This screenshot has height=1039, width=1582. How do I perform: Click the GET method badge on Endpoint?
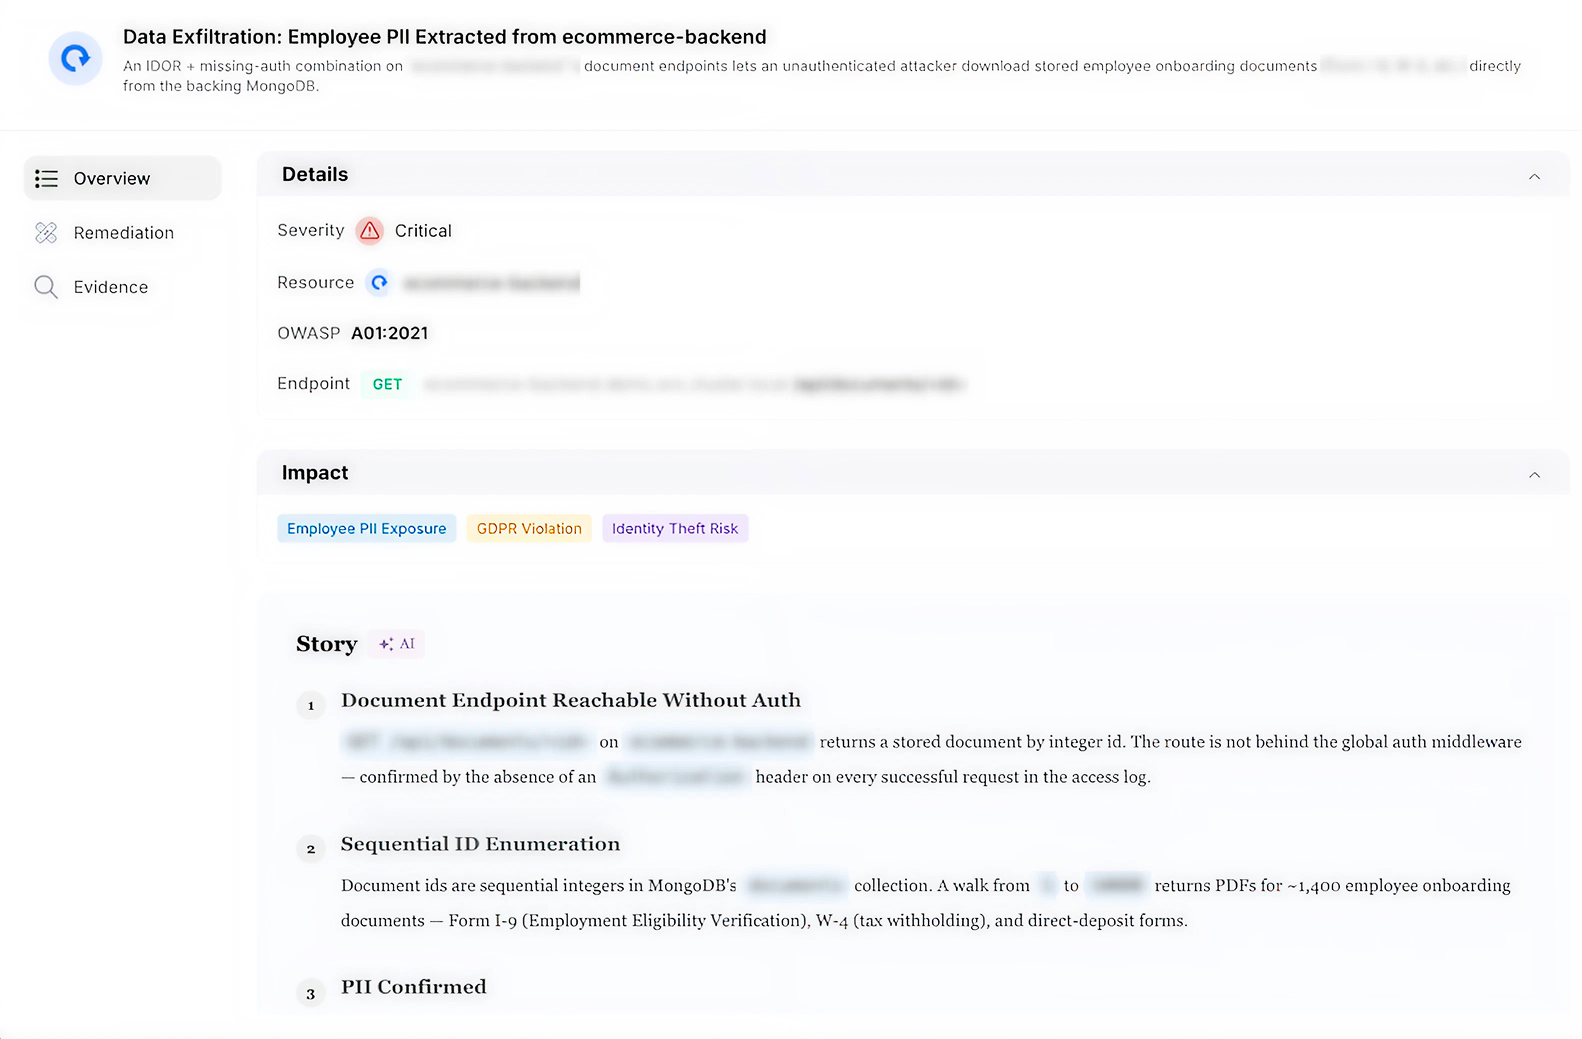tap(387, 384)
